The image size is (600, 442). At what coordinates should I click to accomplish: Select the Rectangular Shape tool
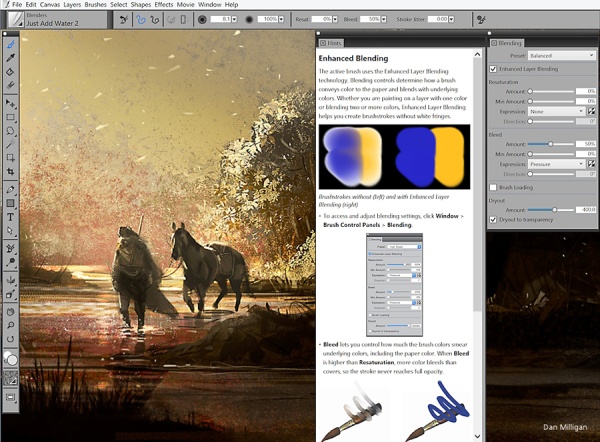[10, 203]
